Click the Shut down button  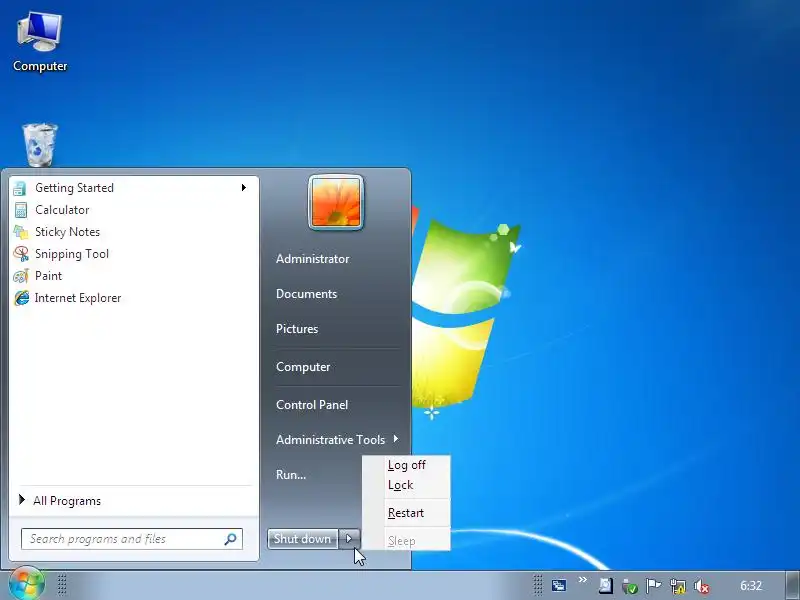click(302, 539)
